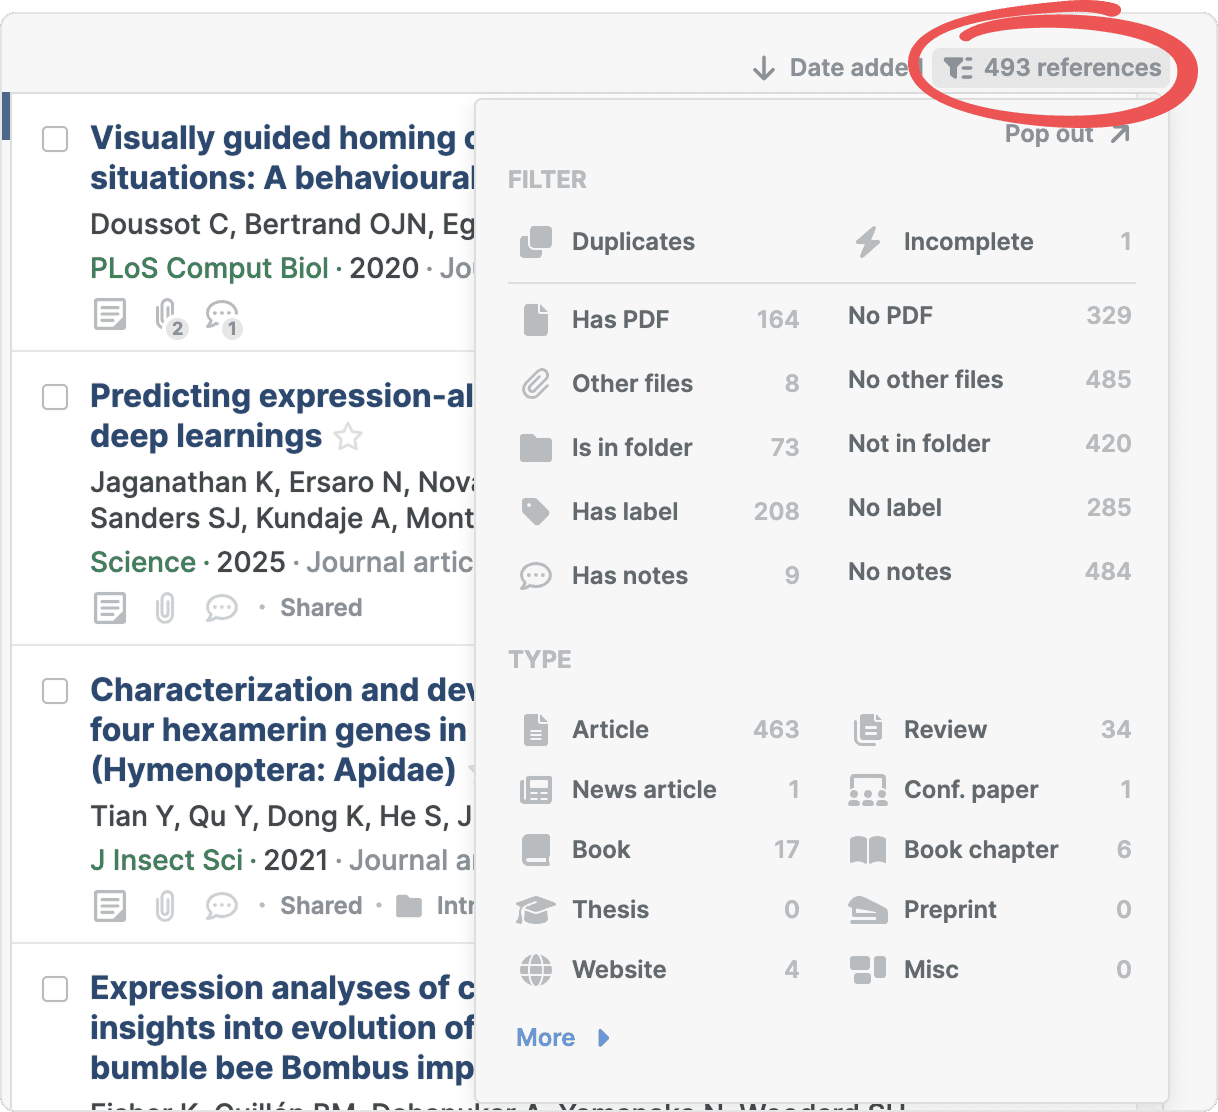Click the Science journal name link
Viewport: 1218px width, 1112px height.
pos(142,562)
